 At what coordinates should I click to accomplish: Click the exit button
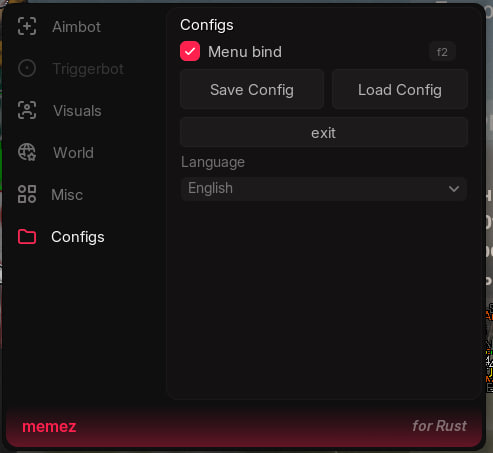[x=324, y=132]
